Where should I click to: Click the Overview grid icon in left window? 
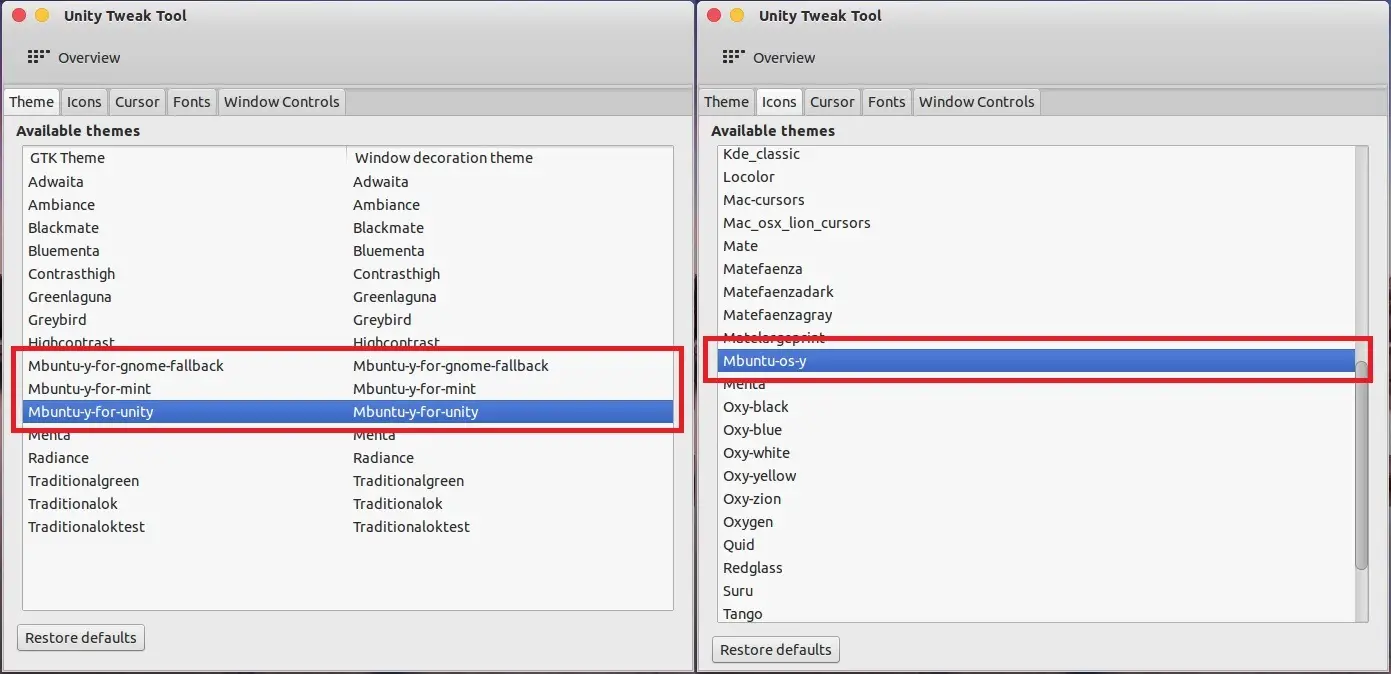(38, 57)
